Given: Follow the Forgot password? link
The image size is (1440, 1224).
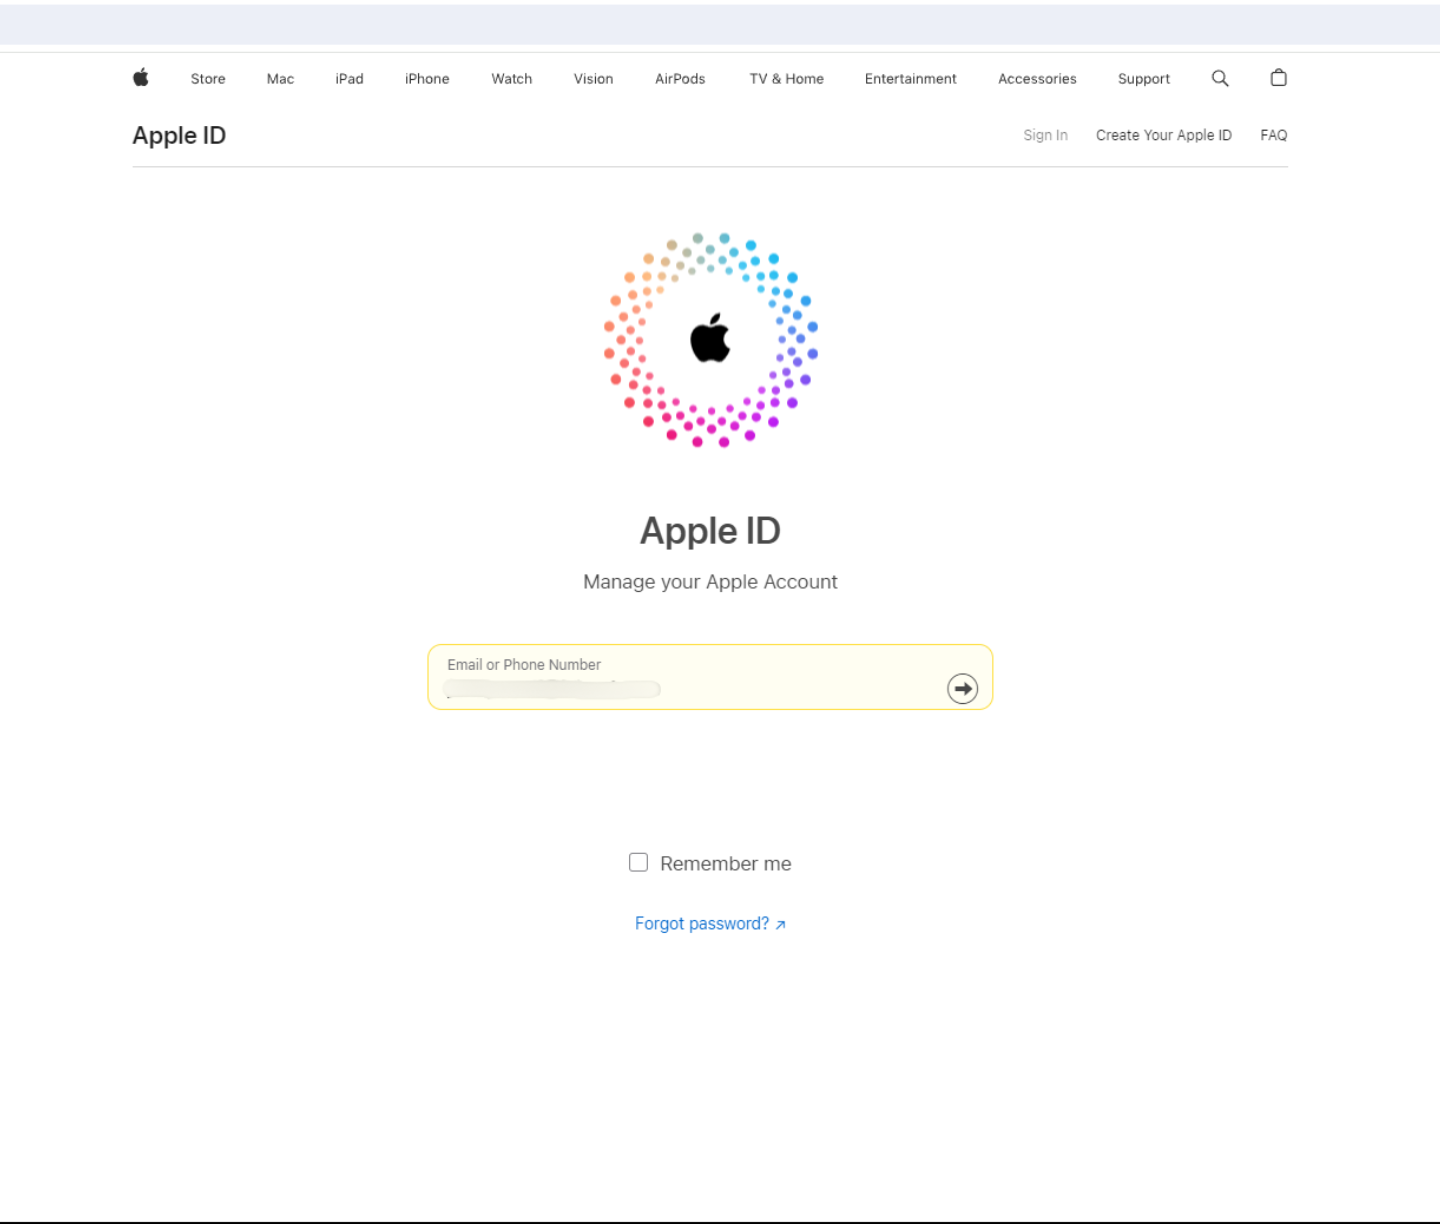Looking at the screenshot, I should coord(710,924).
